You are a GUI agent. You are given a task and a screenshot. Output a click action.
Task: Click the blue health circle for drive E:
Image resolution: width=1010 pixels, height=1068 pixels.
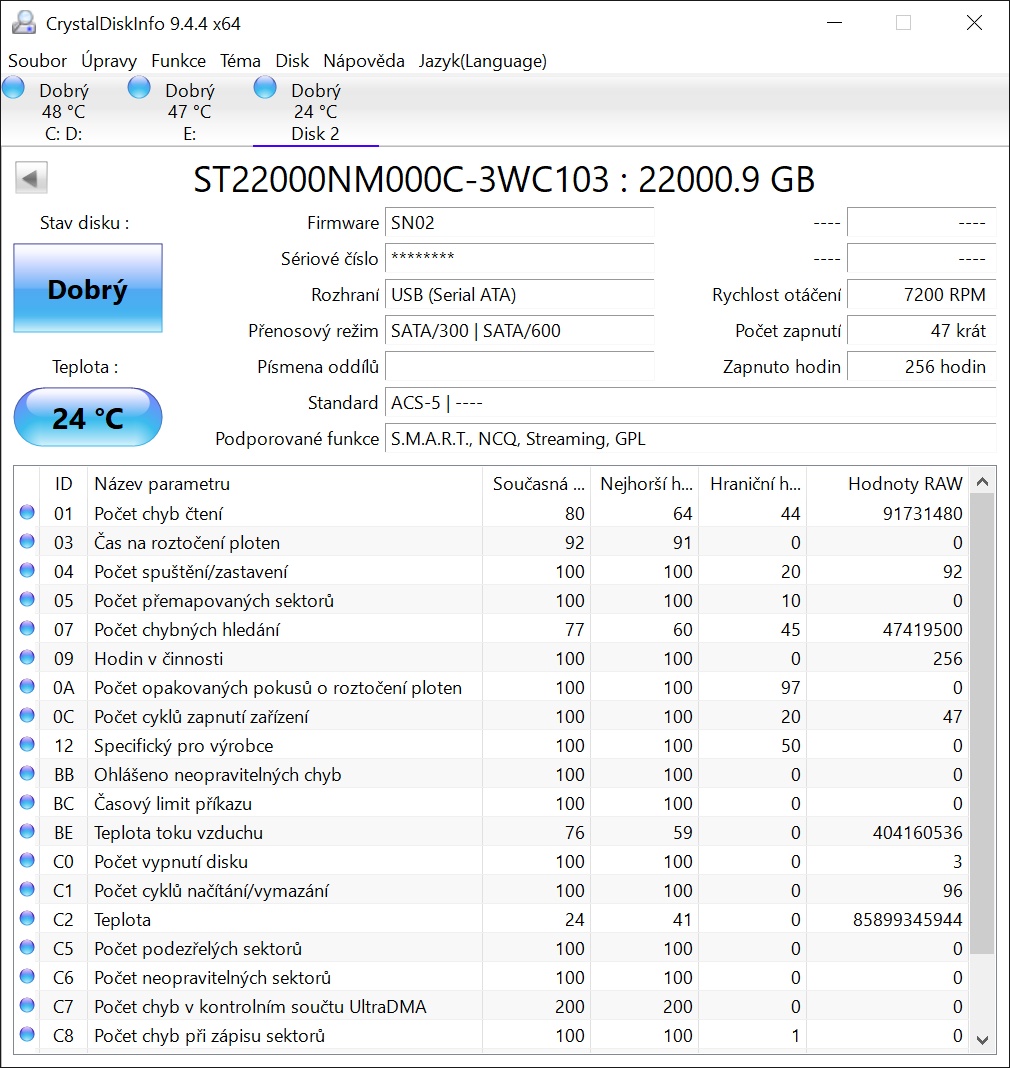138,88
